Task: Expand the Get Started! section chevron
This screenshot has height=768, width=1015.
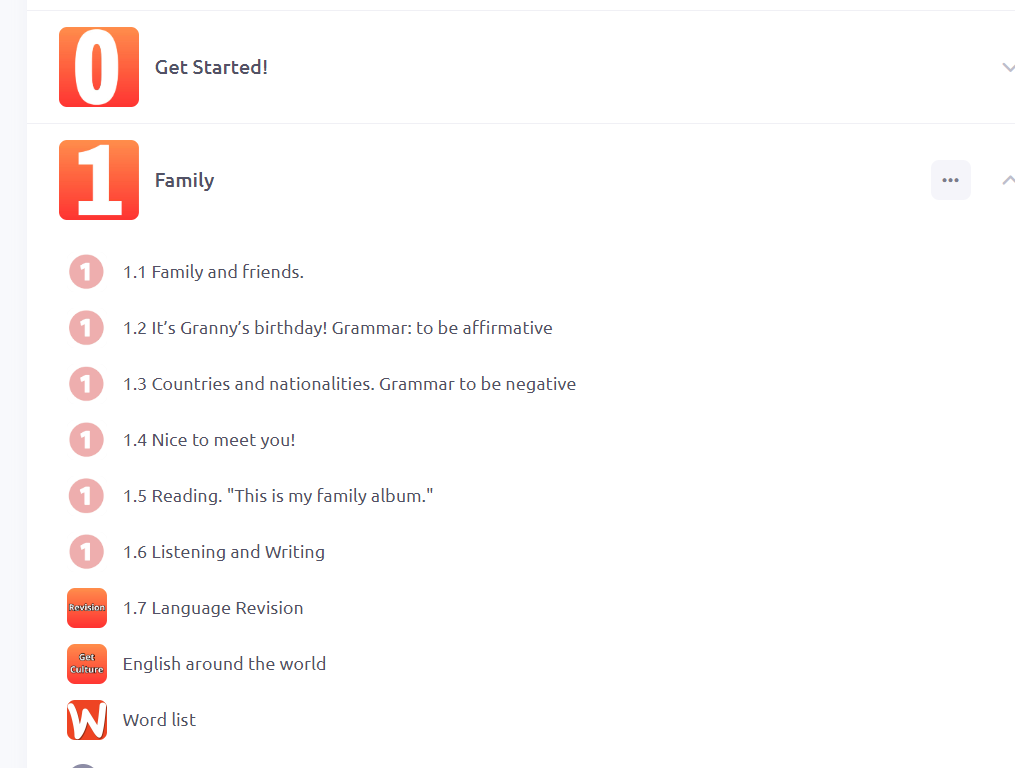Action: [1008, 67]
